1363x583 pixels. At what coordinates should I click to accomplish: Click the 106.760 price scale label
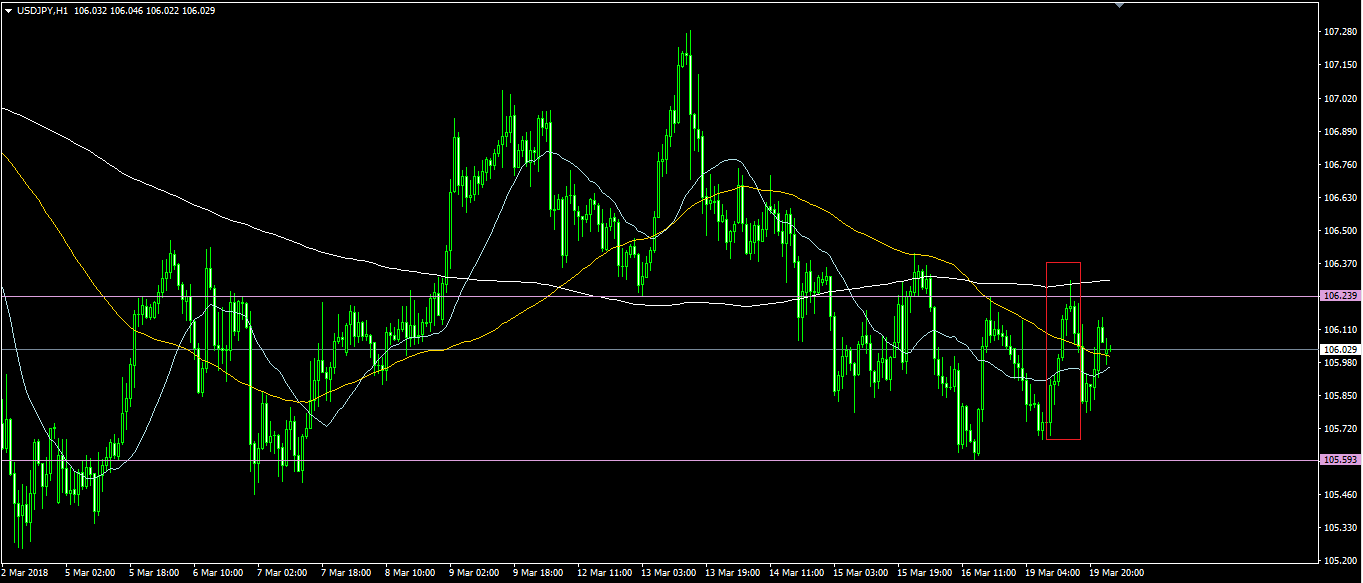click(1339, 164)
